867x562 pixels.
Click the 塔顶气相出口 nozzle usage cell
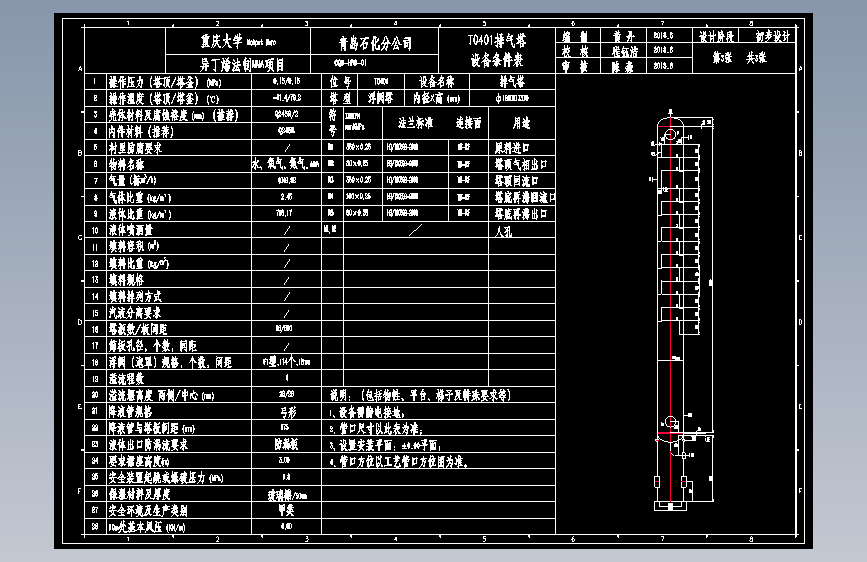[x=521, y=164]
